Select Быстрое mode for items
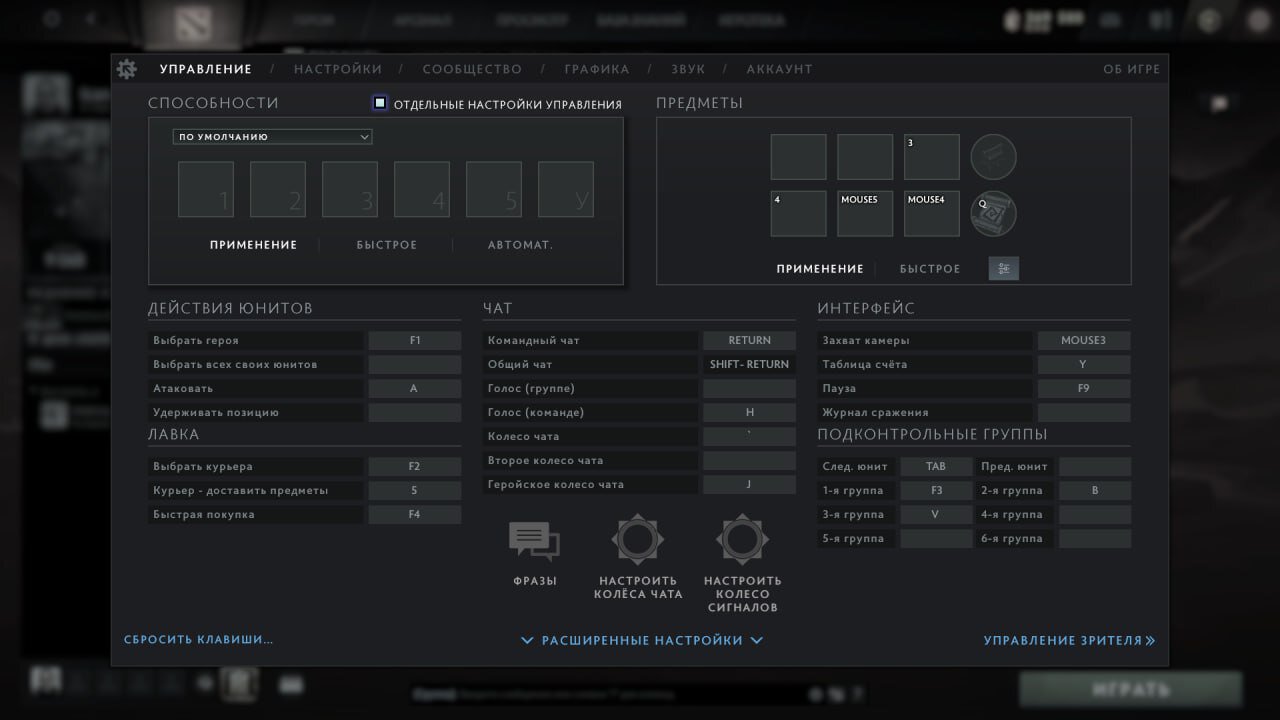The width and height of the screenshot is (1280, 720). (x=929, y=269)
